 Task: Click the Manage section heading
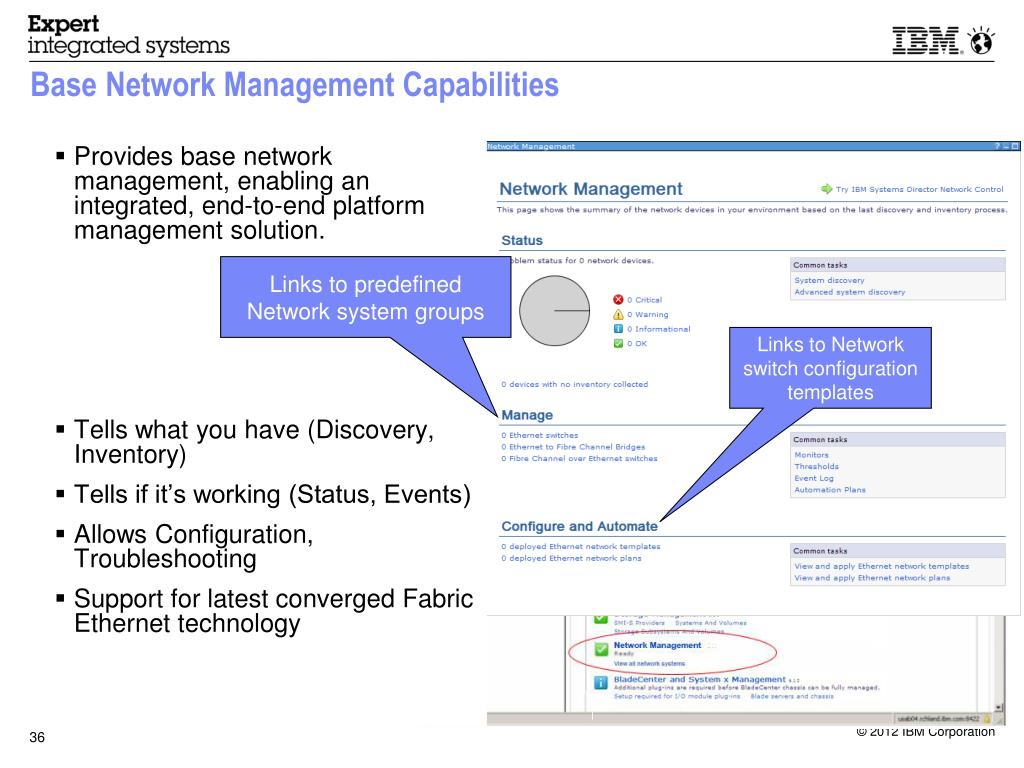click(527, 415)
